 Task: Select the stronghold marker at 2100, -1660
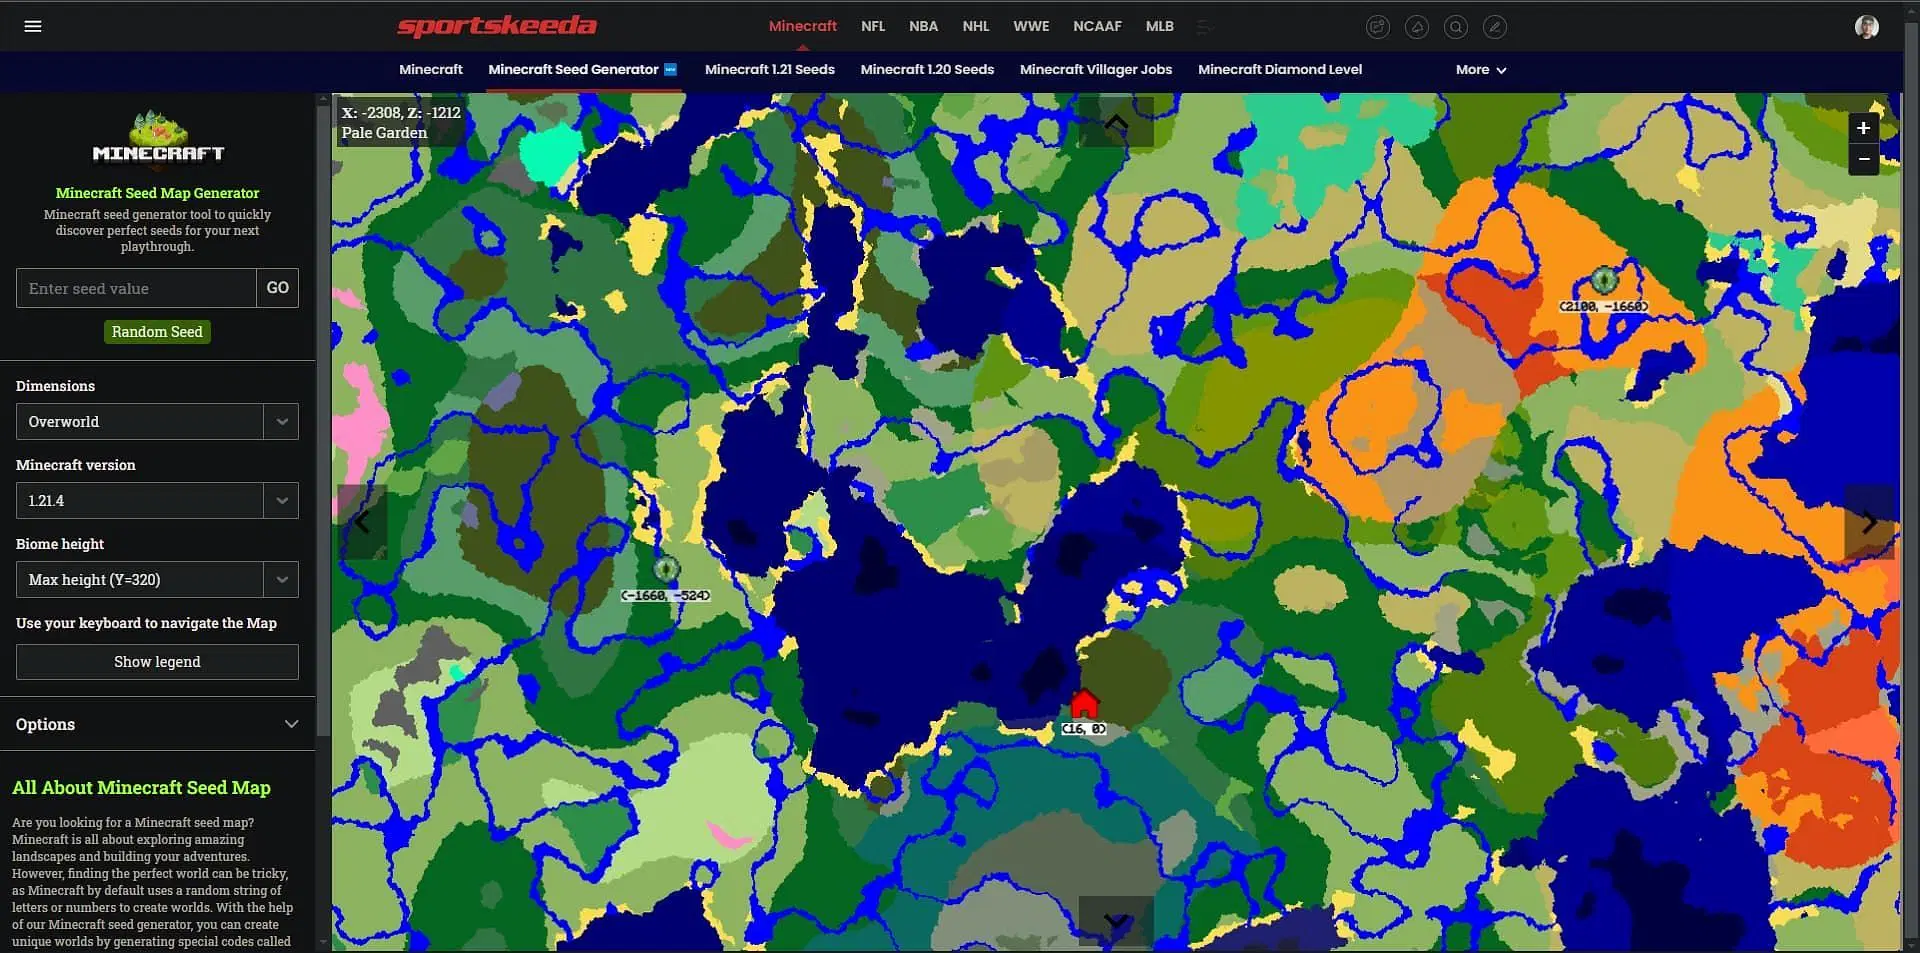(x=1604, y=280)
